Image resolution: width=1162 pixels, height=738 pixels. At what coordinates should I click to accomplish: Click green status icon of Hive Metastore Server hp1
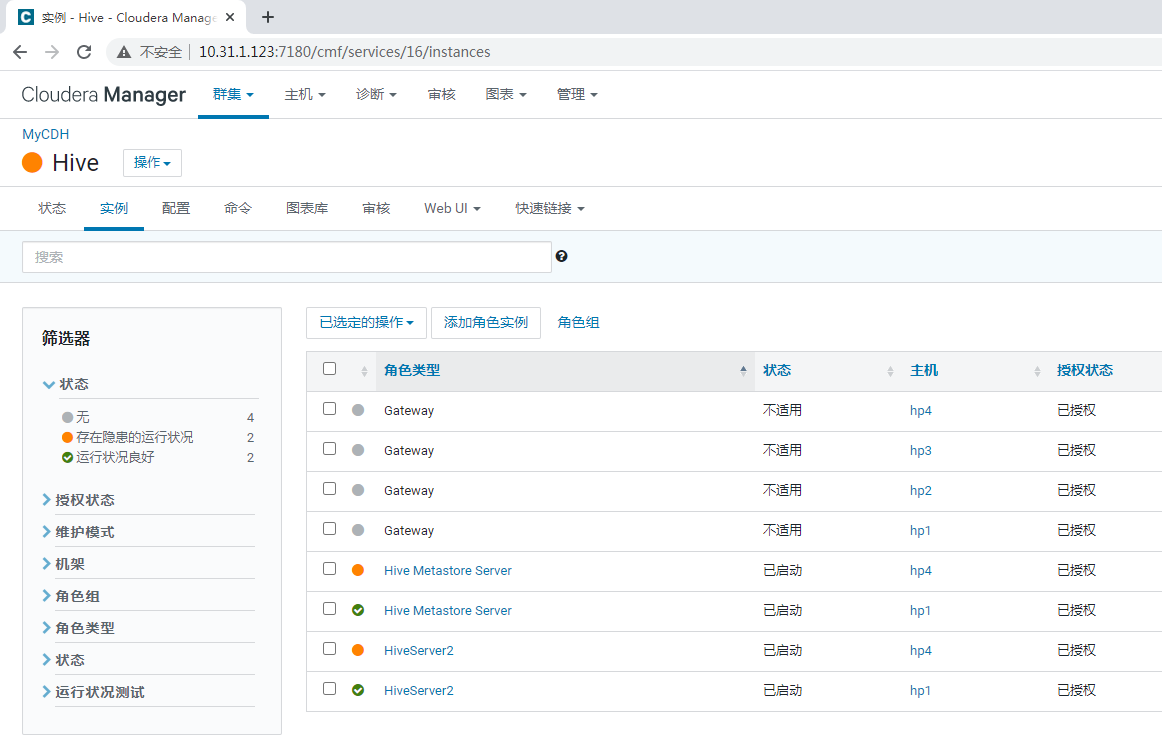(x=358, y=610)
